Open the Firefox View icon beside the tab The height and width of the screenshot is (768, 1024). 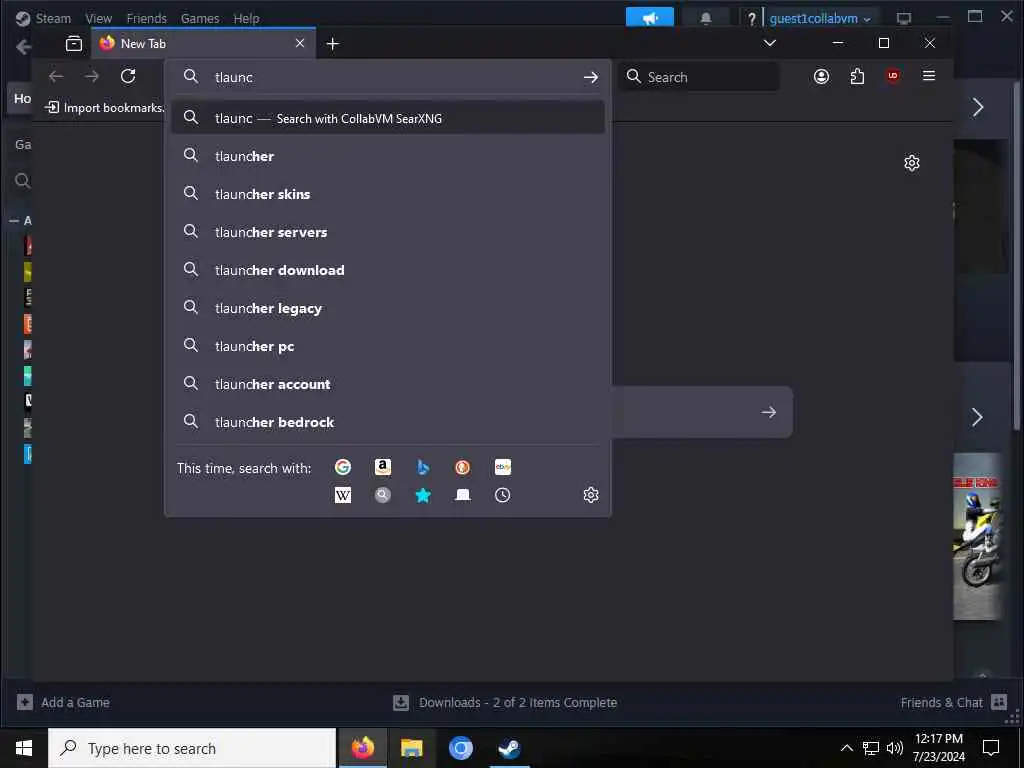pos(74,43)
